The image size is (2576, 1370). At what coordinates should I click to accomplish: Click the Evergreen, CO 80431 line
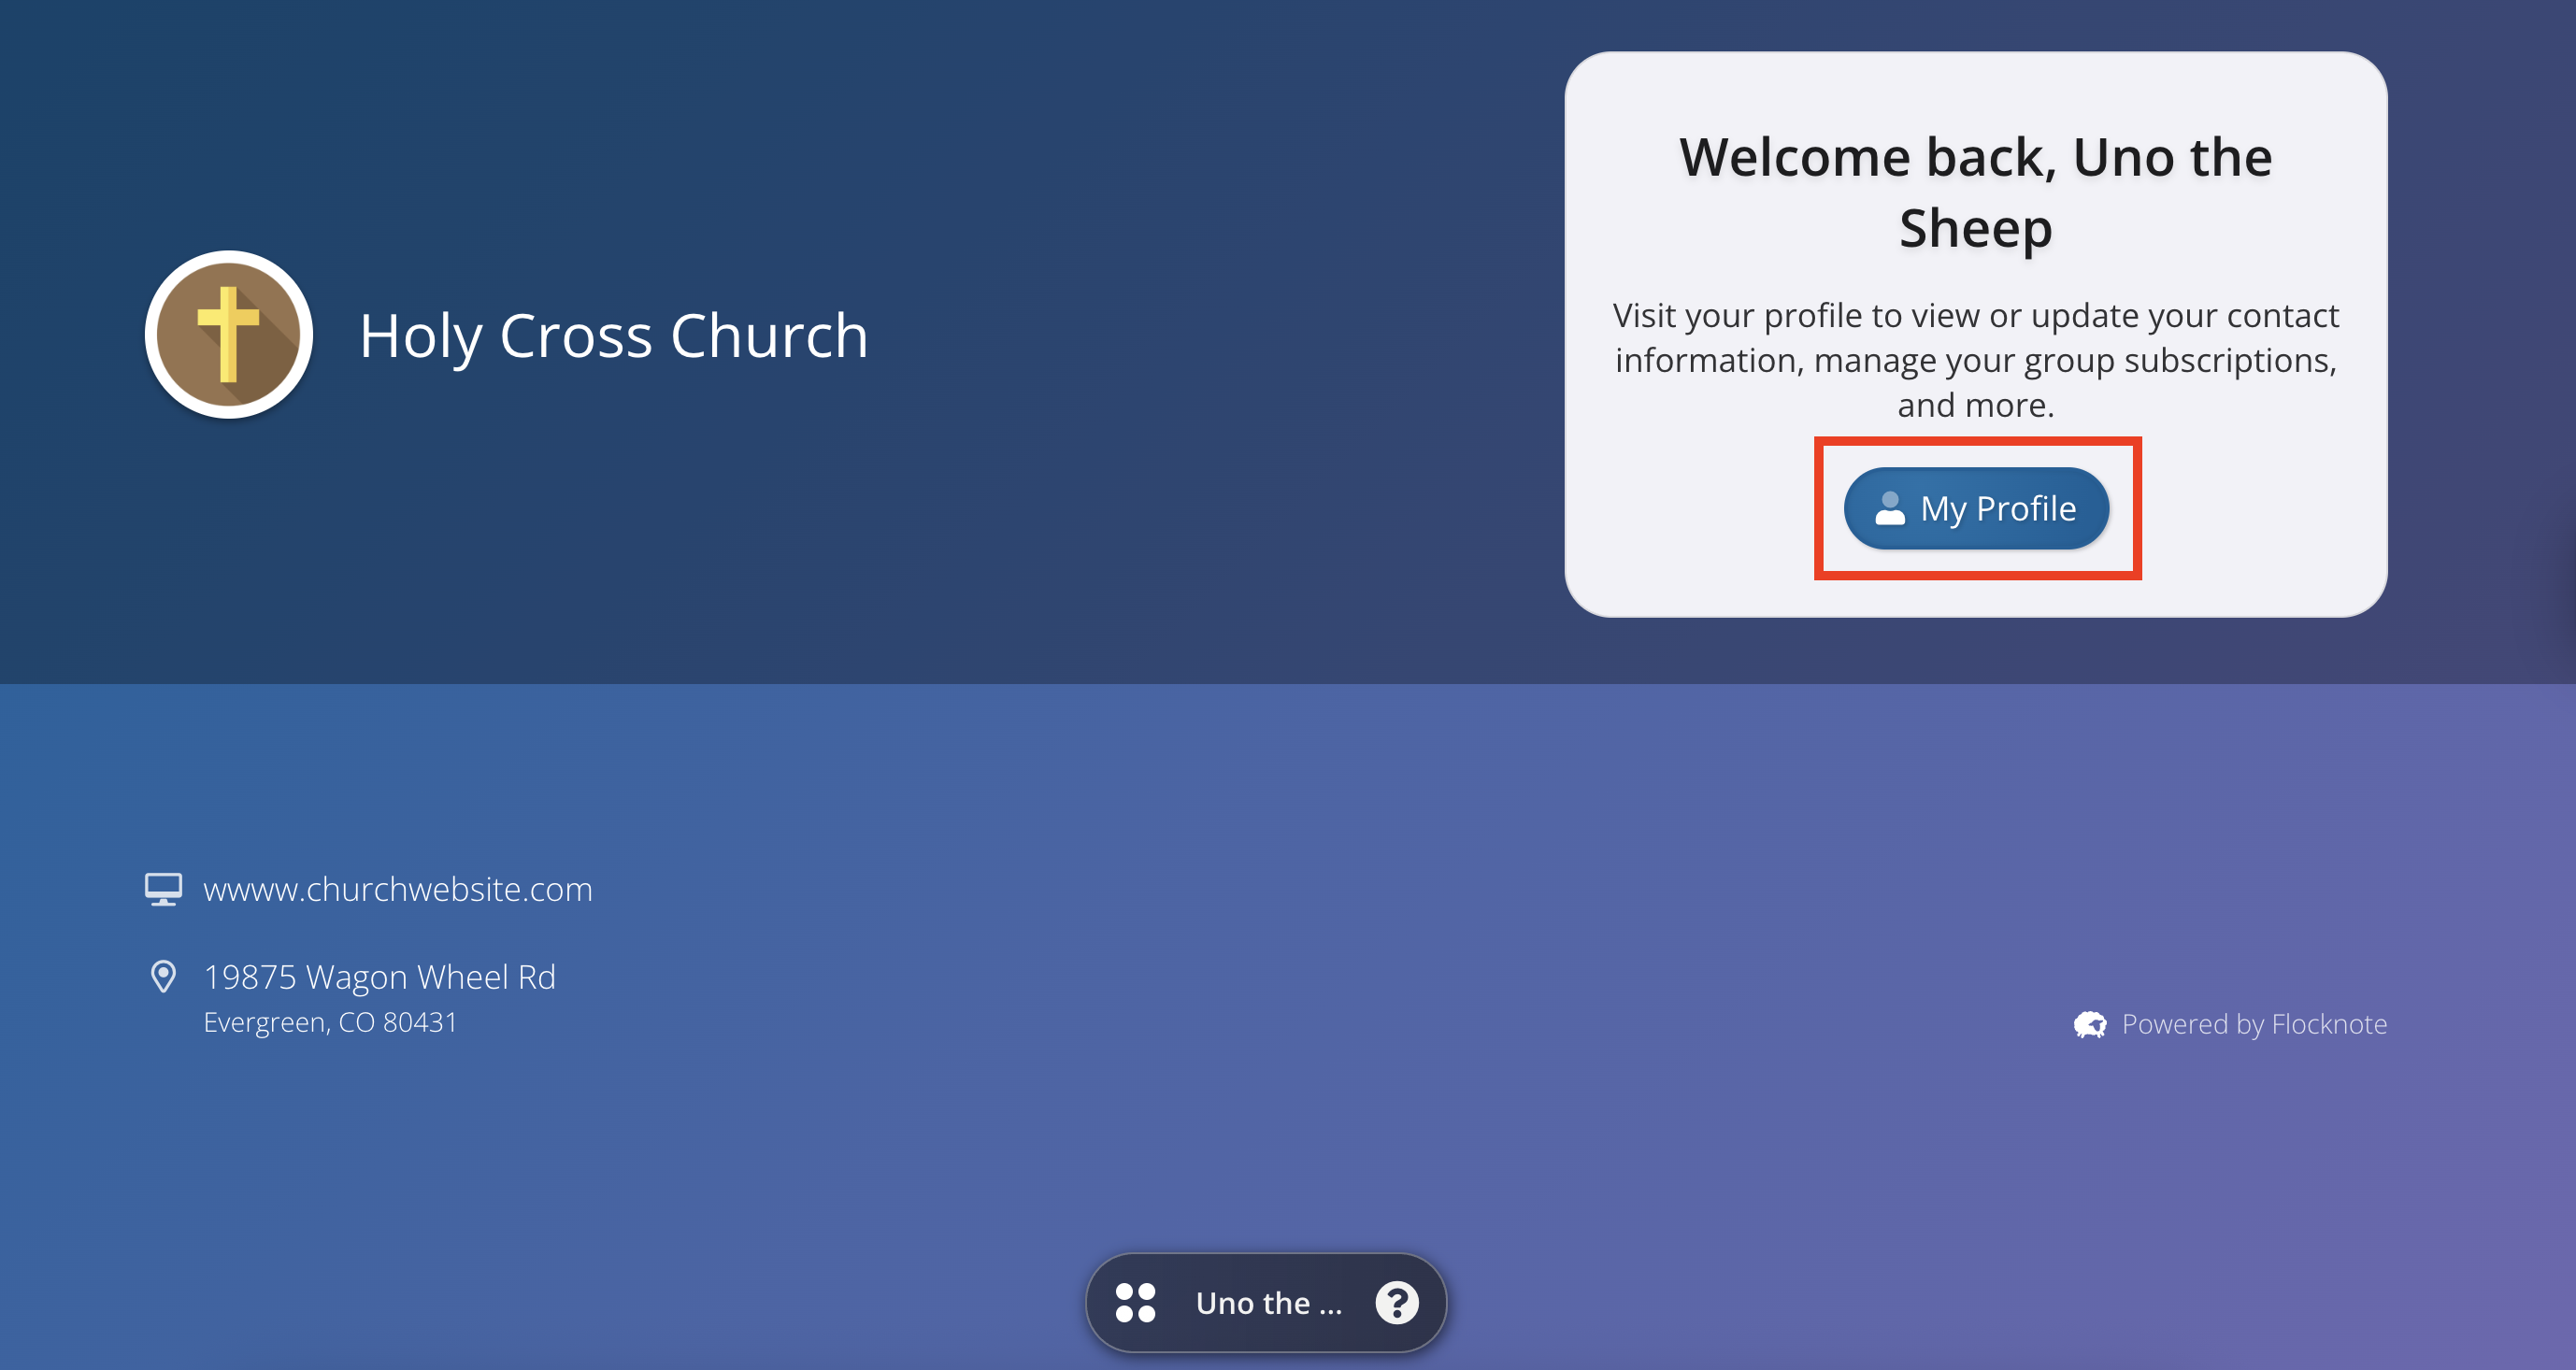click(330, 1022)
